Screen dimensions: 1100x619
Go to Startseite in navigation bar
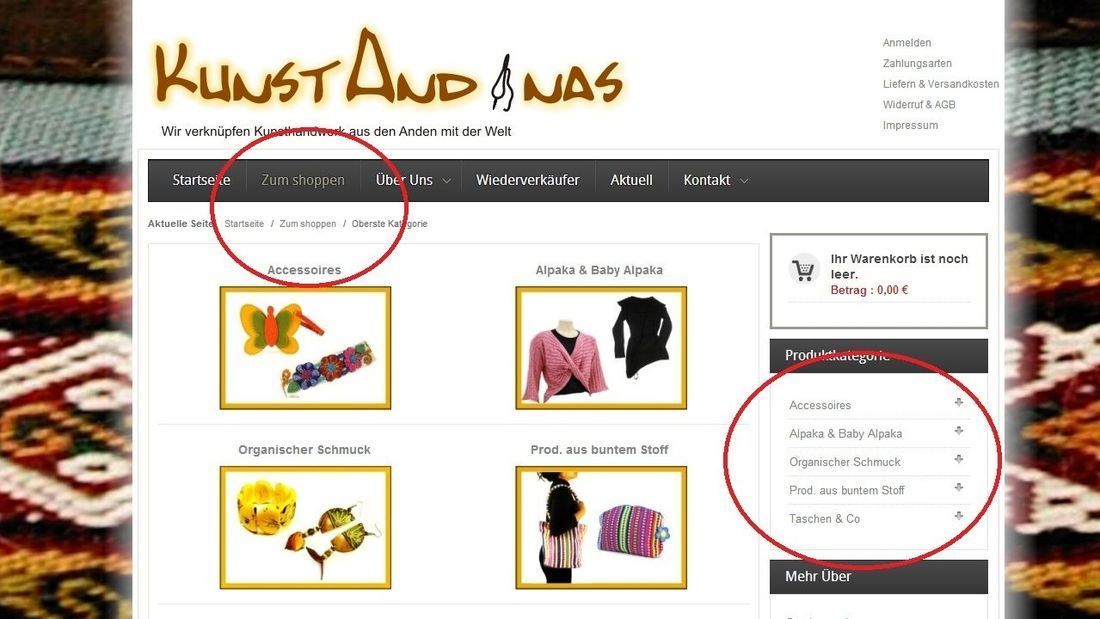[x=201, y=180]
